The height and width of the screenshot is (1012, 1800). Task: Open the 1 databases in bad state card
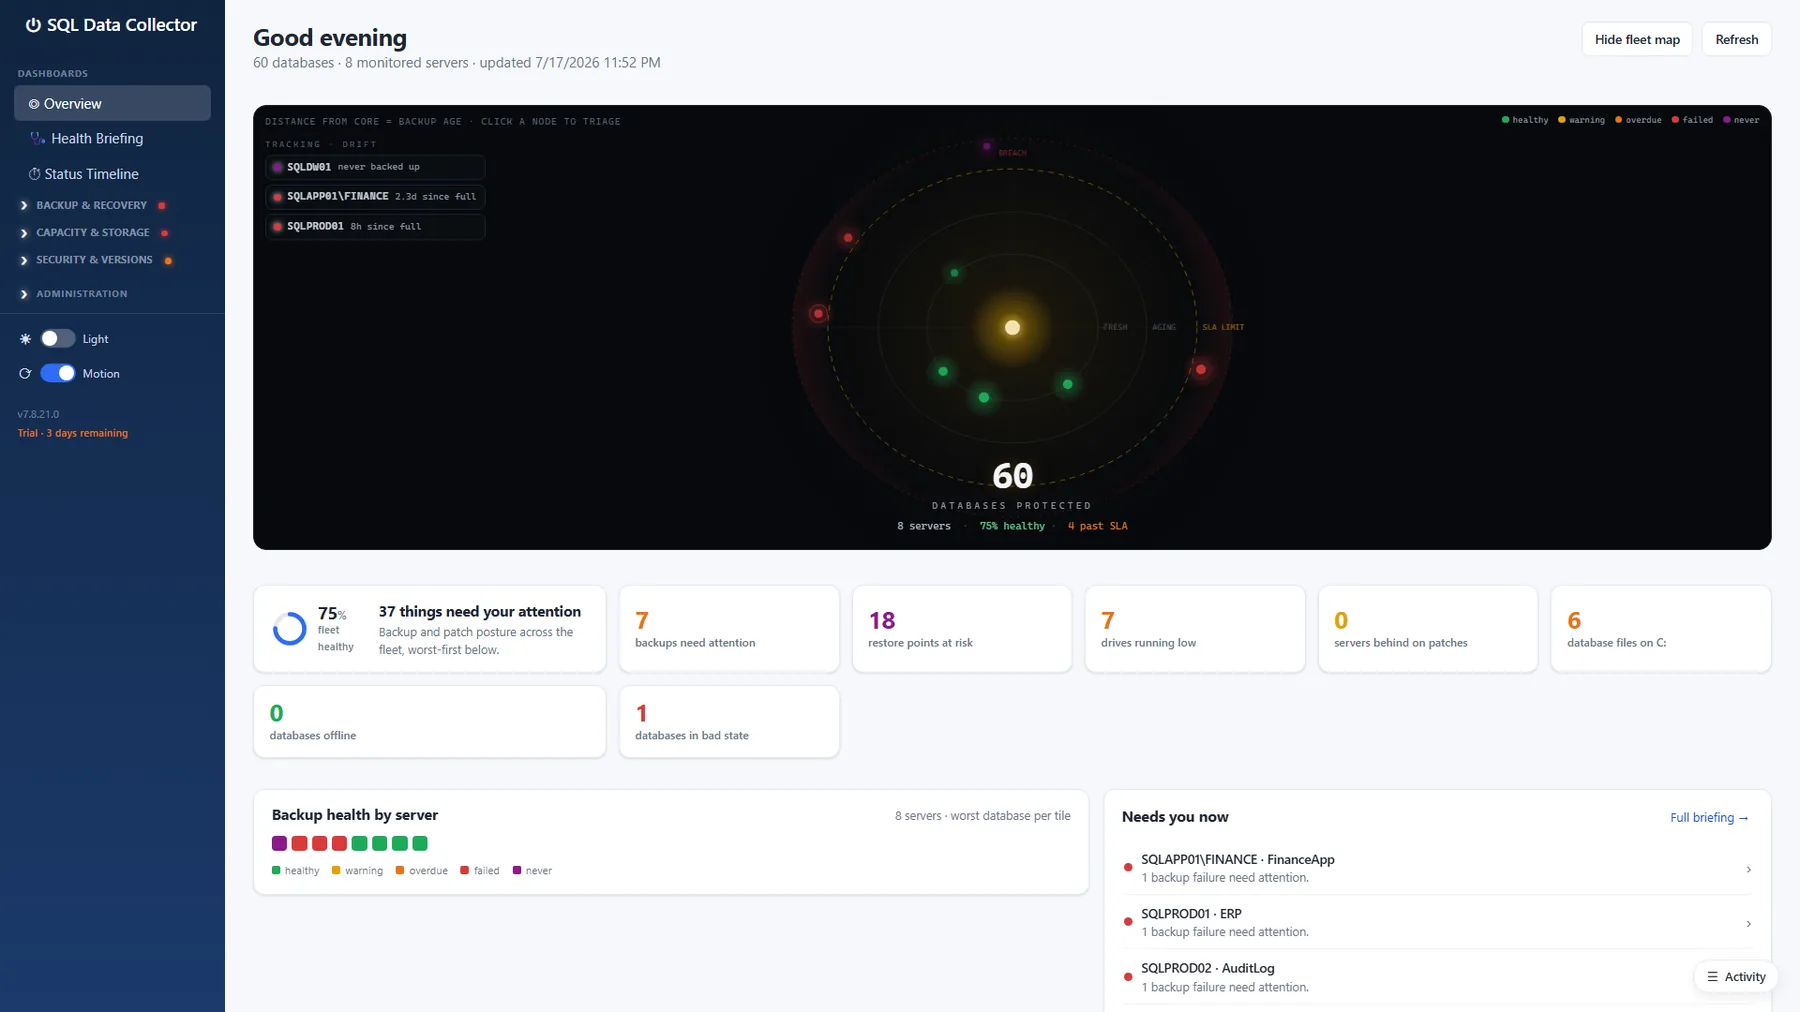click(729, 722)
